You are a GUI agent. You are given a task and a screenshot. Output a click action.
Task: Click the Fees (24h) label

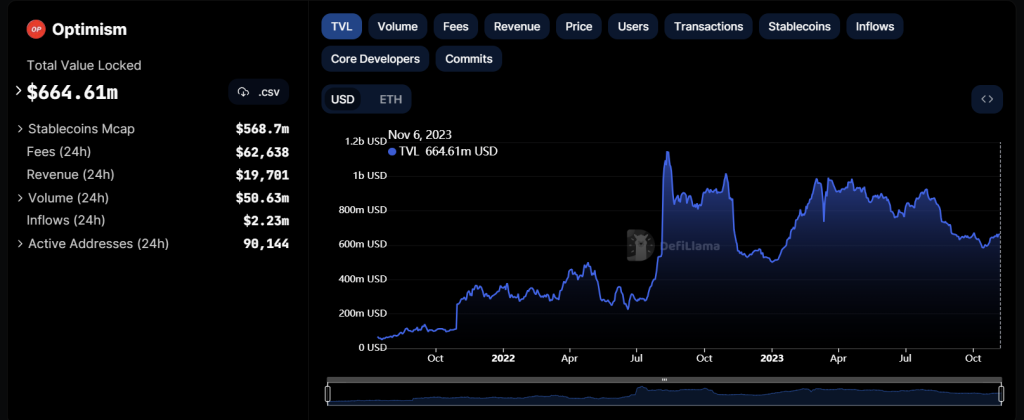[x=59, y=152]
